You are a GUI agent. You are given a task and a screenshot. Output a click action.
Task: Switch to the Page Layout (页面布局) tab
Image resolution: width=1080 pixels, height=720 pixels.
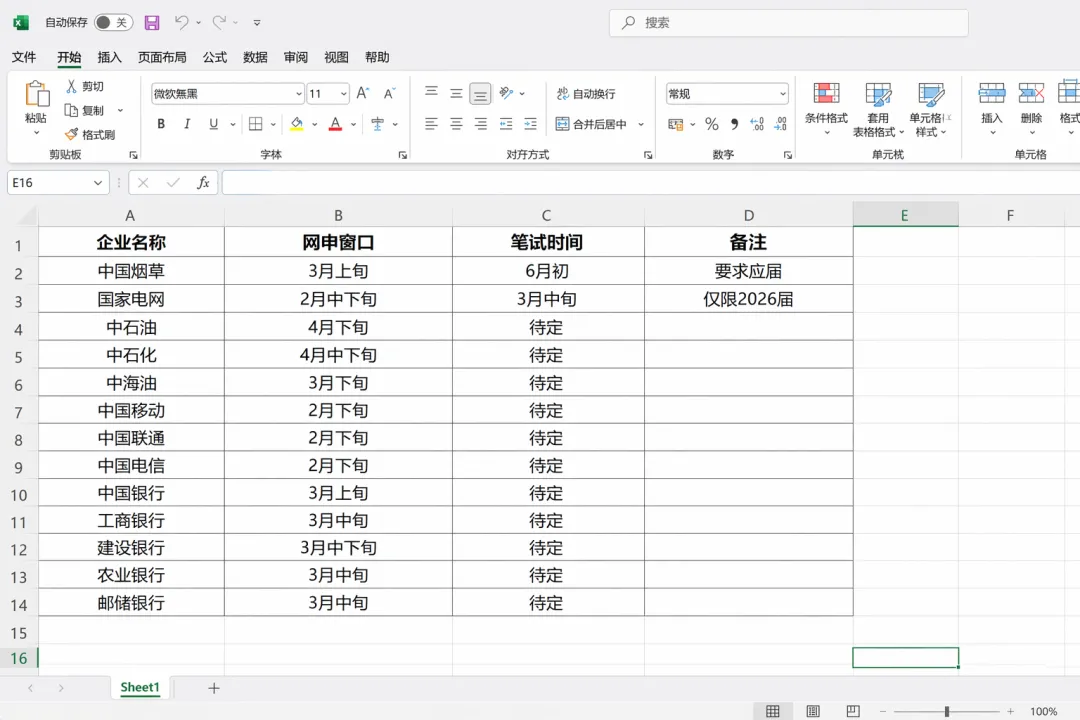[x=163, y=57]
